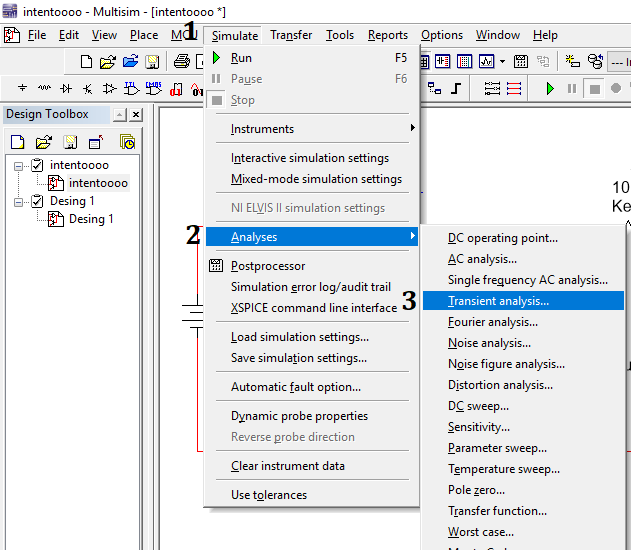Click the Grapher icon in the toolbar
Screen dimensions: 631x550
(487, 62)
